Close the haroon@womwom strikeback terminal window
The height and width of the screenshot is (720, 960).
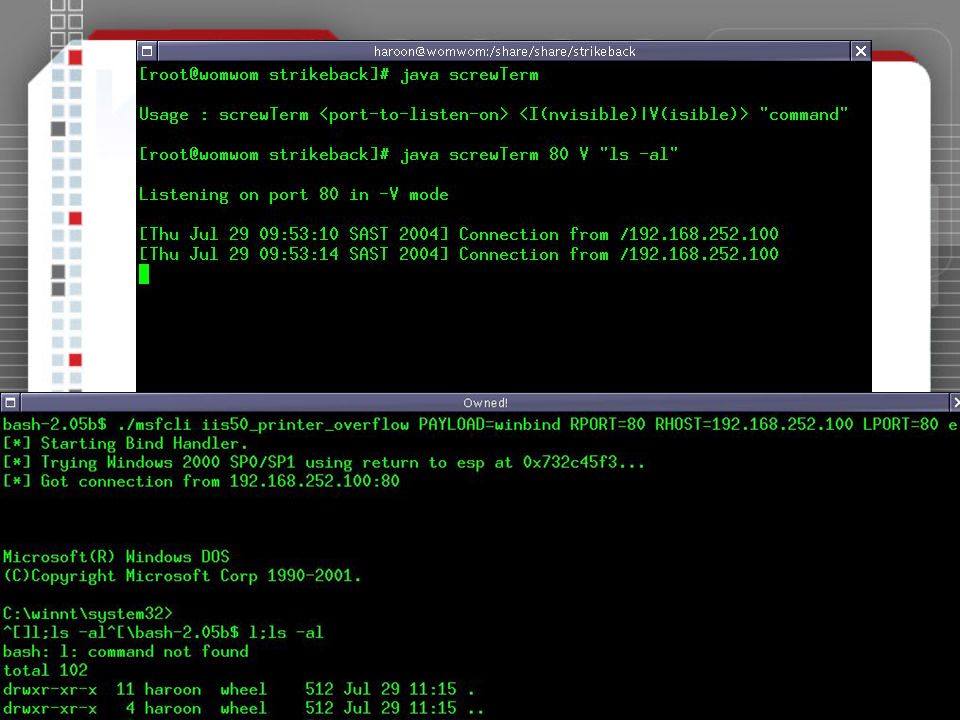(861, 51)
